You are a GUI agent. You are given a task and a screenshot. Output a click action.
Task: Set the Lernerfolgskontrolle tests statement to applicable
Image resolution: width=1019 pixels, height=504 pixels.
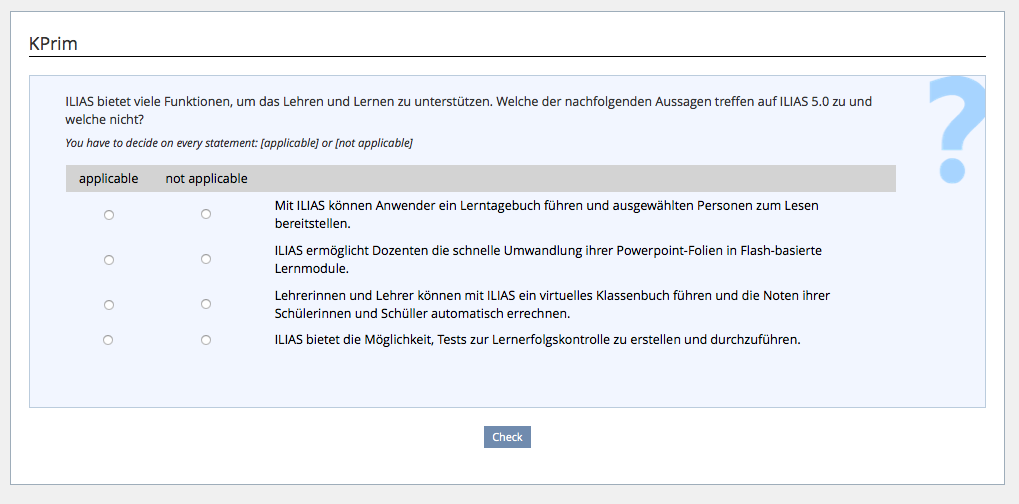click(108, 340)
